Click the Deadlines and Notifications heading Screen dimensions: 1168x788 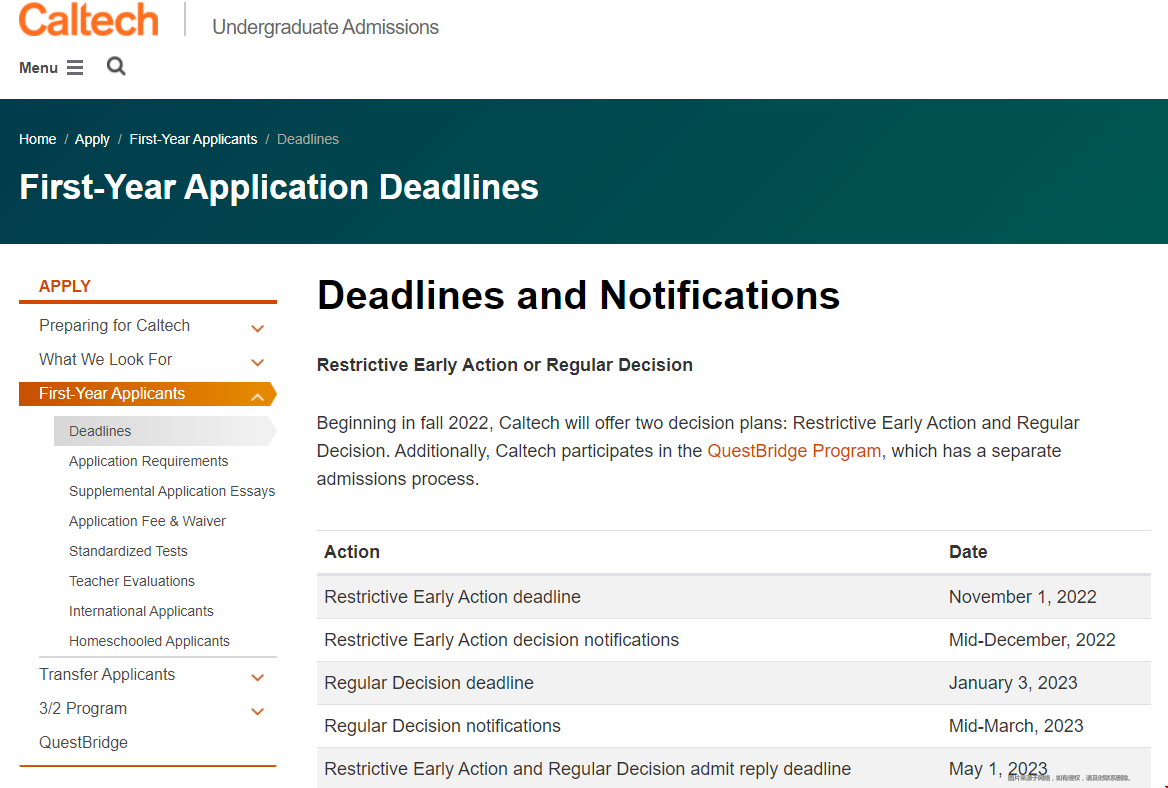pyautogui.click(x=578, y=295)
